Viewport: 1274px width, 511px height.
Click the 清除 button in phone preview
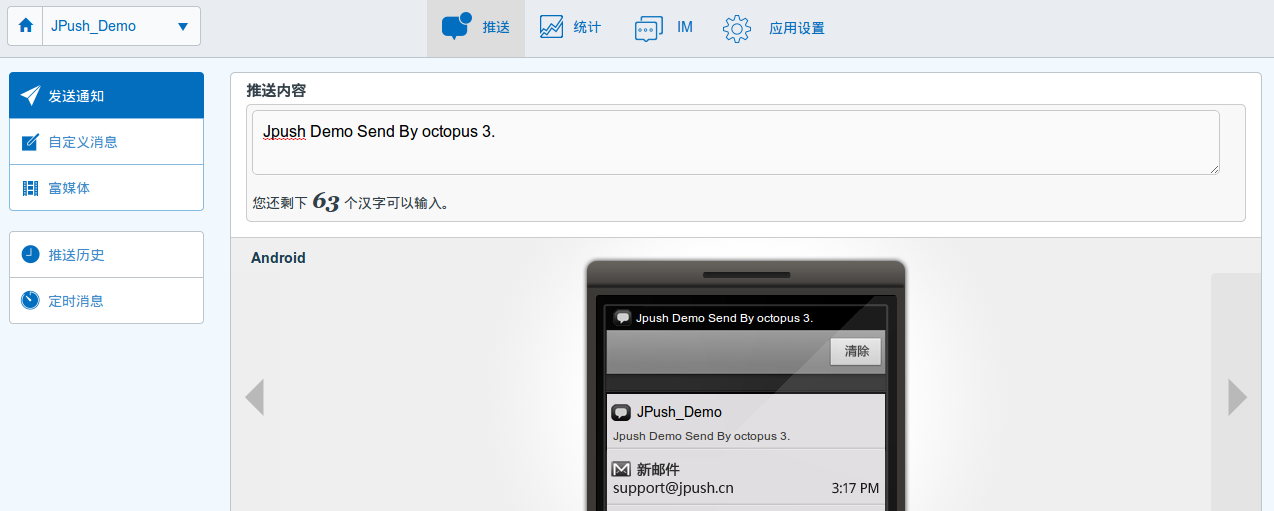click(x=856, y=351)
